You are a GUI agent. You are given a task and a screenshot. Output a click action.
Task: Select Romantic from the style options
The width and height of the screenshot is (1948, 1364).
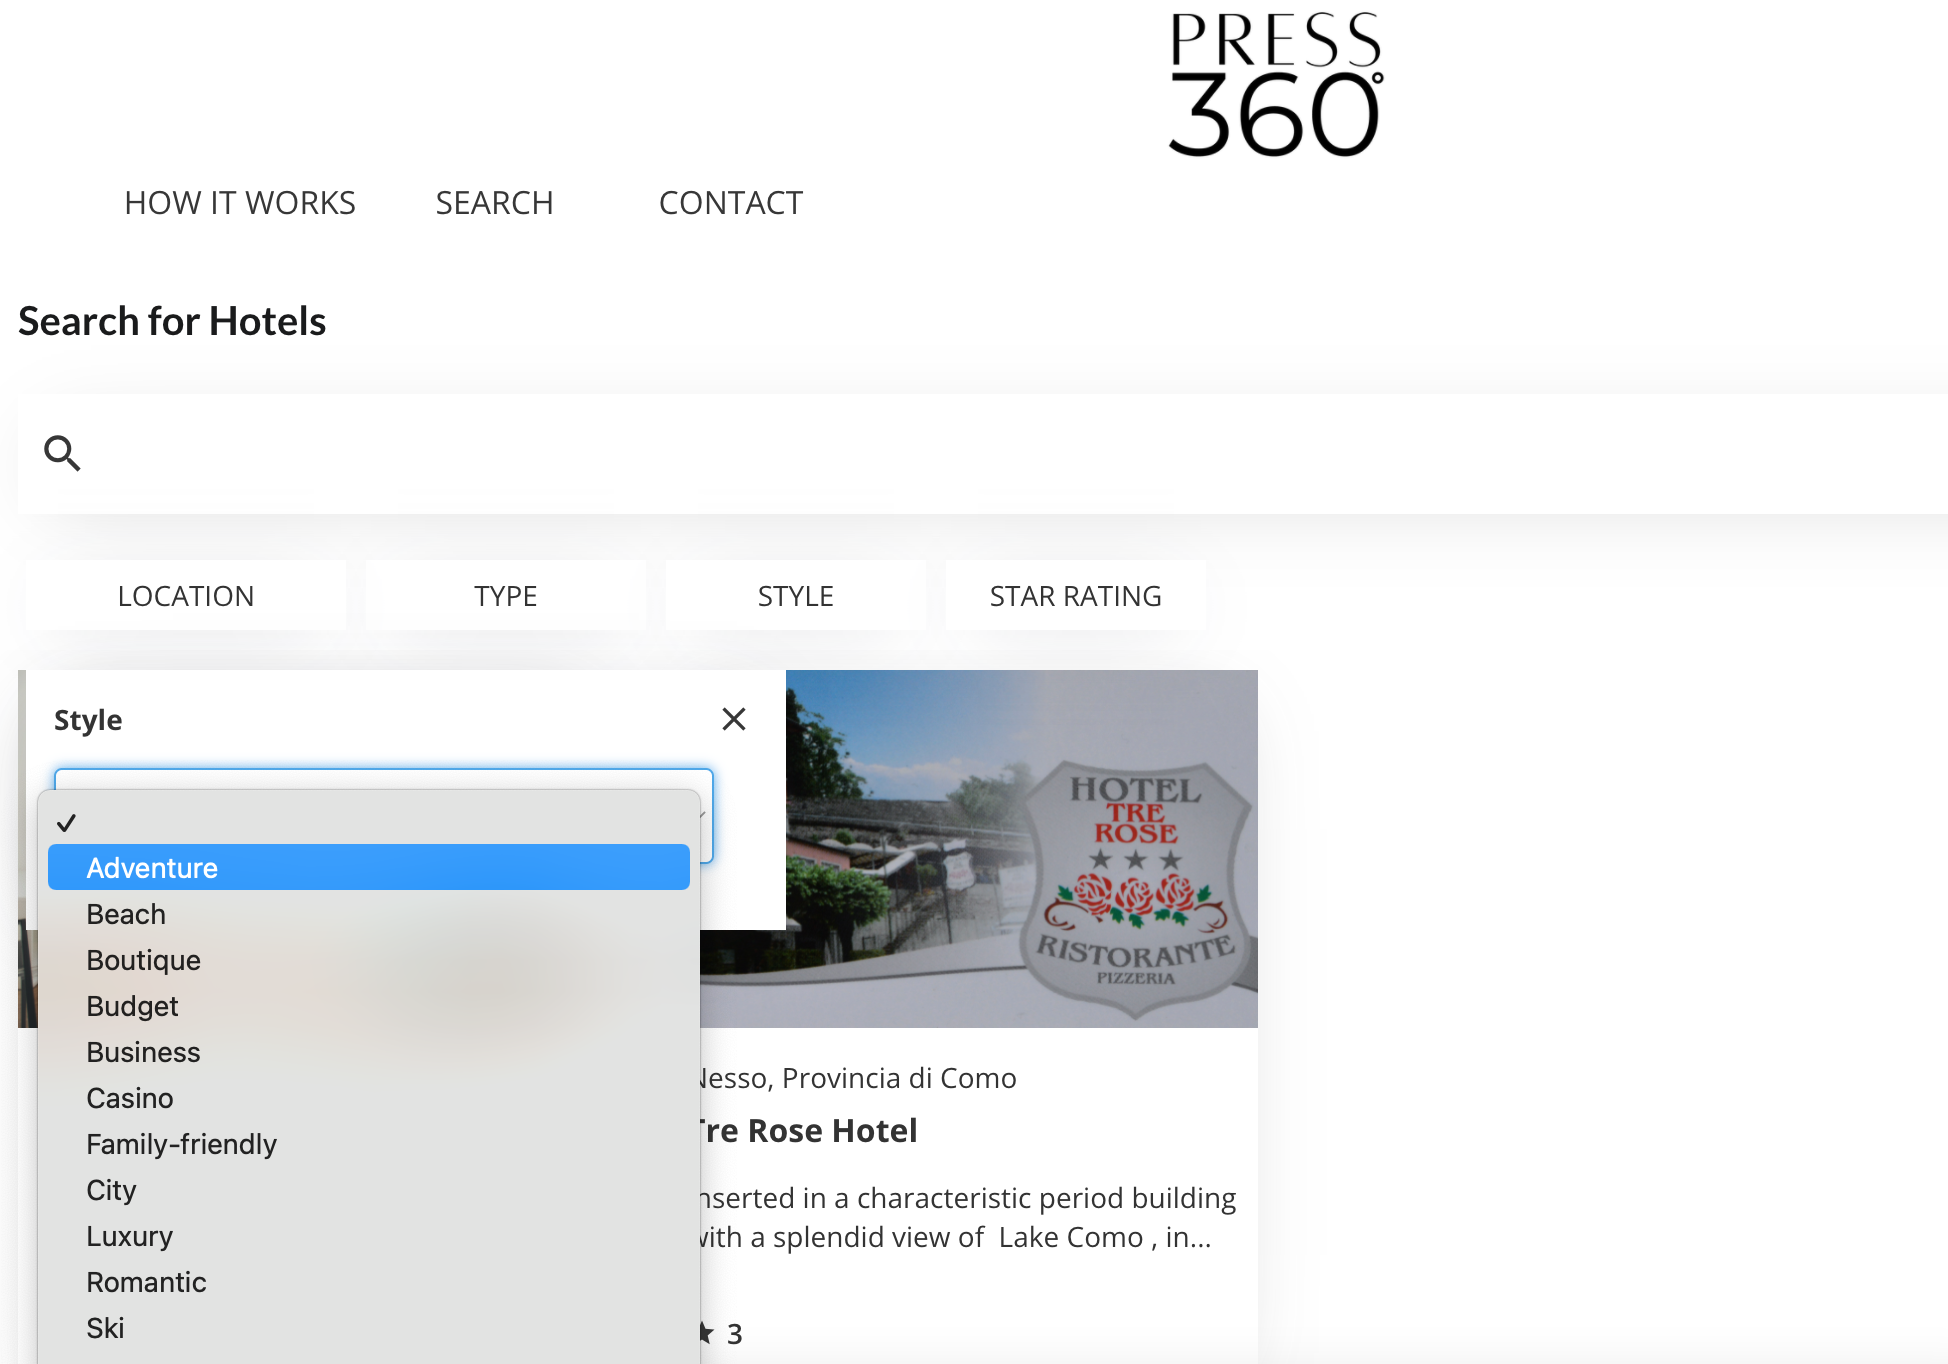tap(369, 1282)
